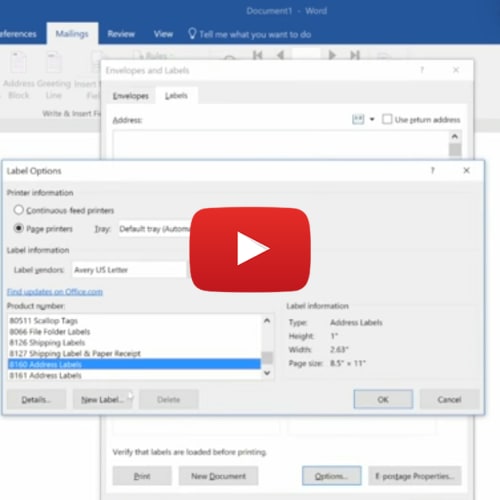Click the New Label button
This screenshot has width=500, height=500.
pyautogui.click(x=103, y=399)
